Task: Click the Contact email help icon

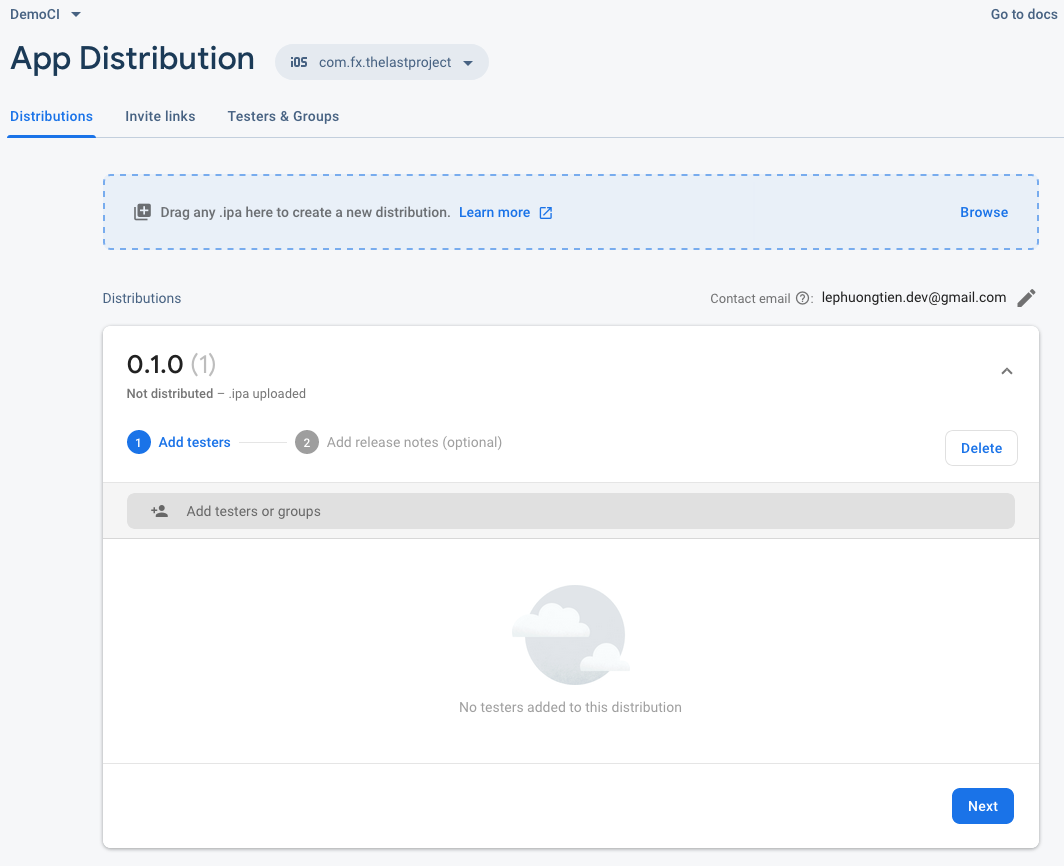Action: [x=802, y=299]
